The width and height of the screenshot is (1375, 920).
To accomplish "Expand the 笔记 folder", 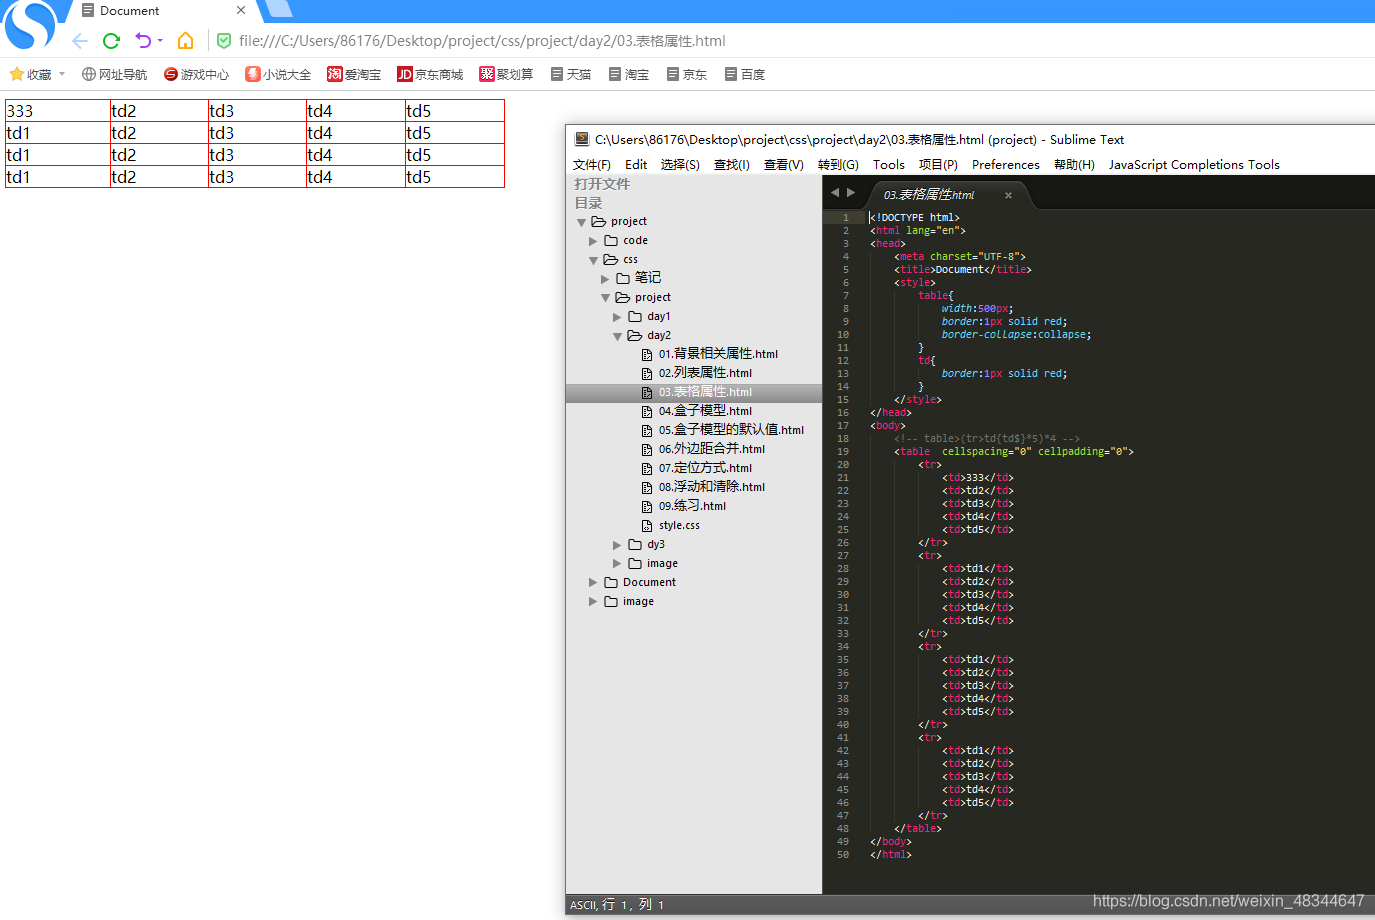I will pos(605,279).
